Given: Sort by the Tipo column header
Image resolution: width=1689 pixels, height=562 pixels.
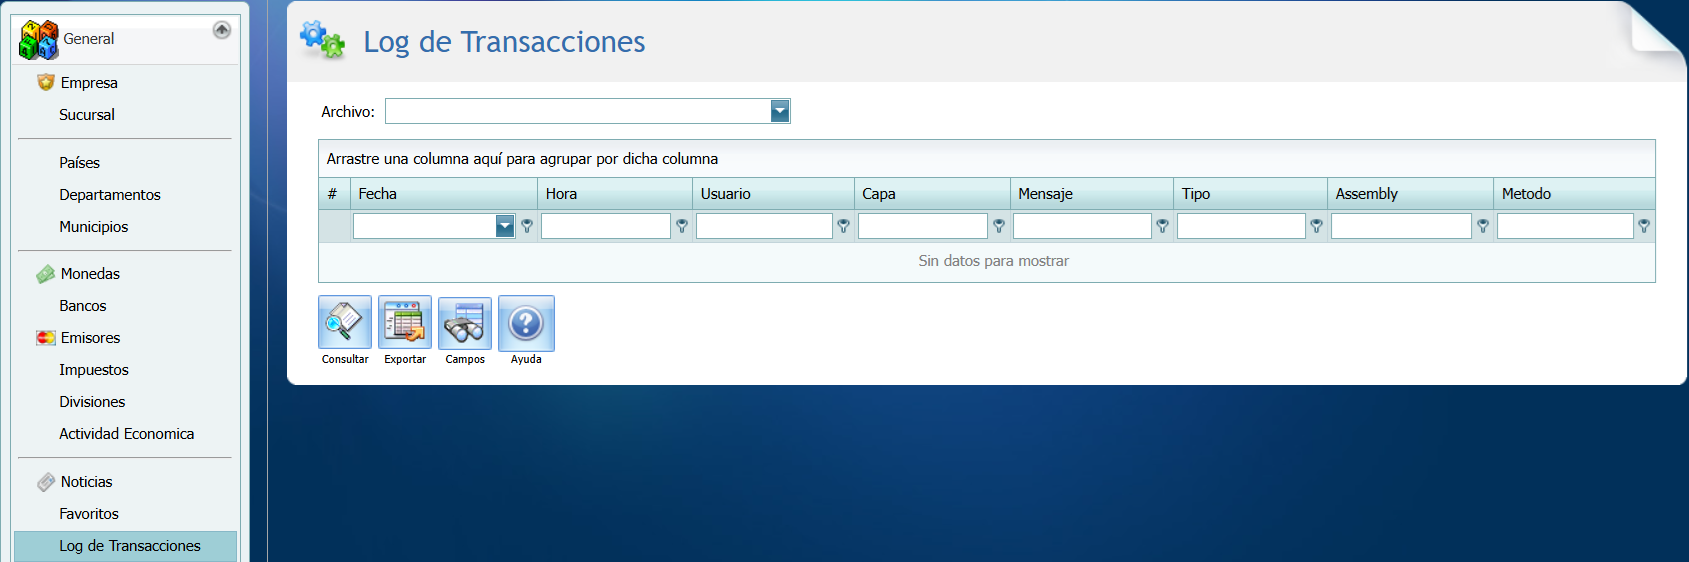Looking at the screenshot, I should [1251, 194].
